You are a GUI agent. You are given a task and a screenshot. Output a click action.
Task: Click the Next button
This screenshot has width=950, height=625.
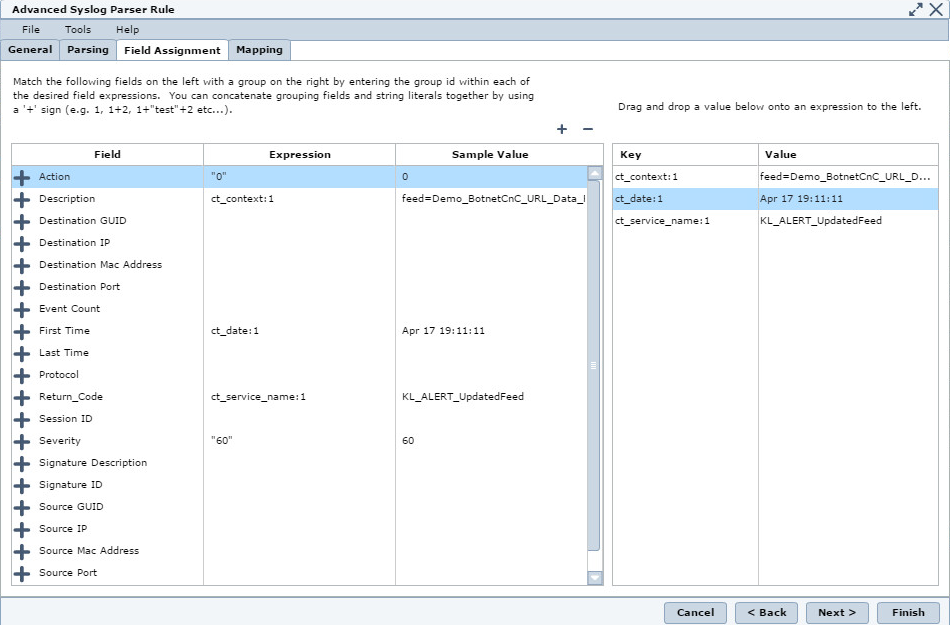click(837, 612)
